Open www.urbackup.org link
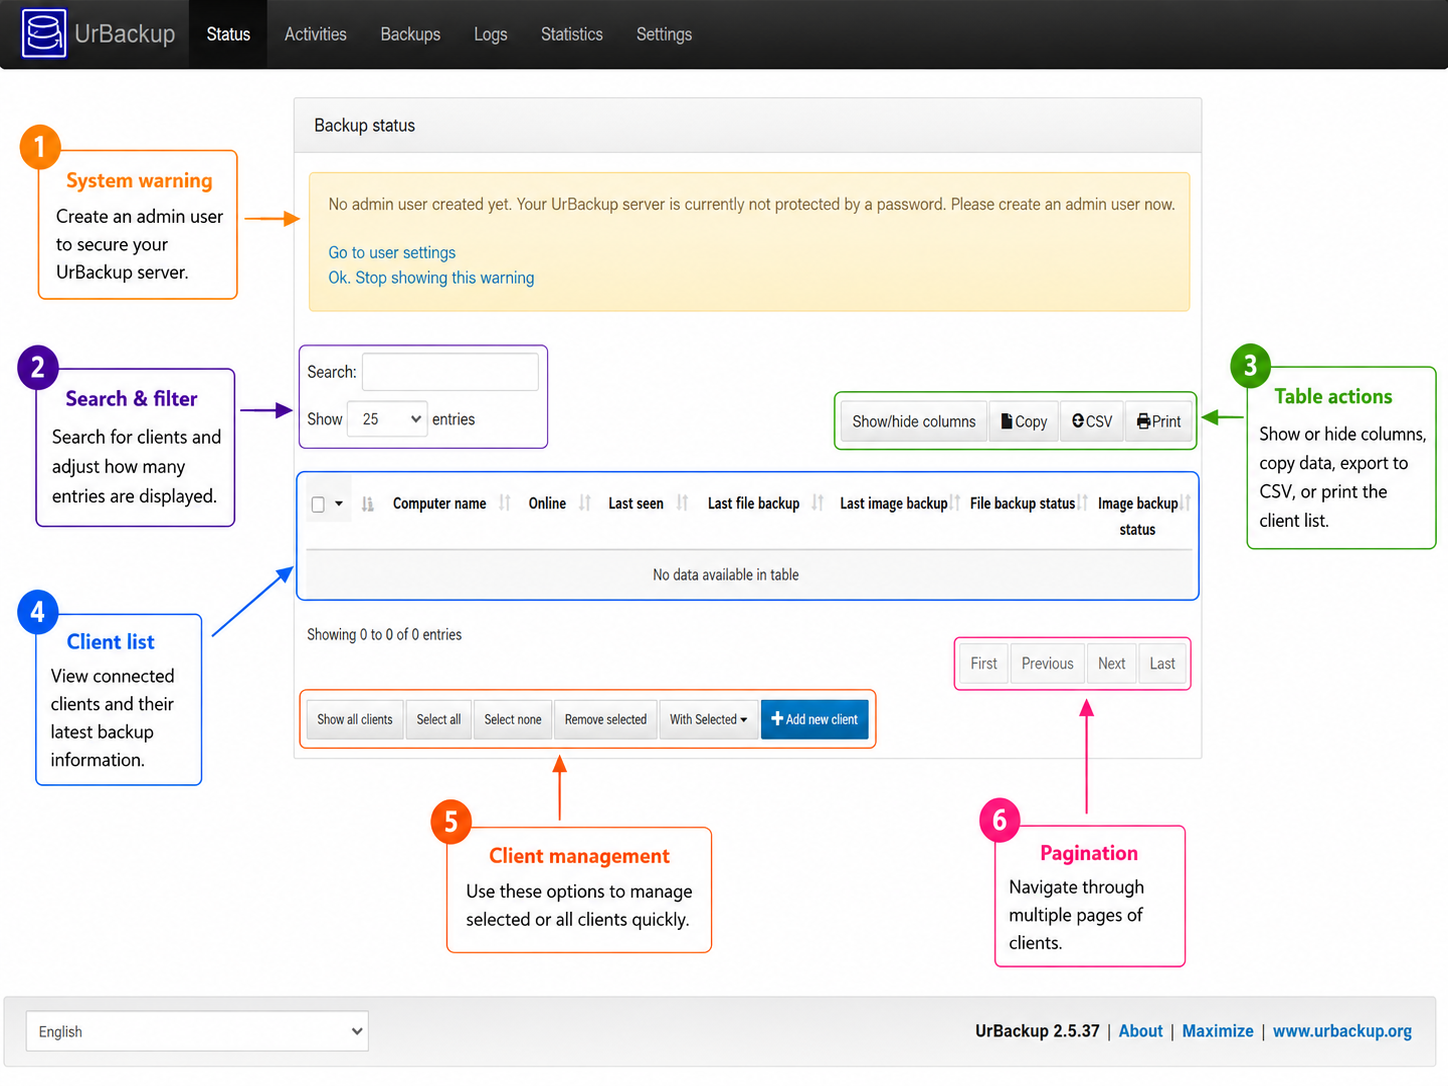 click(1342, 1031)
